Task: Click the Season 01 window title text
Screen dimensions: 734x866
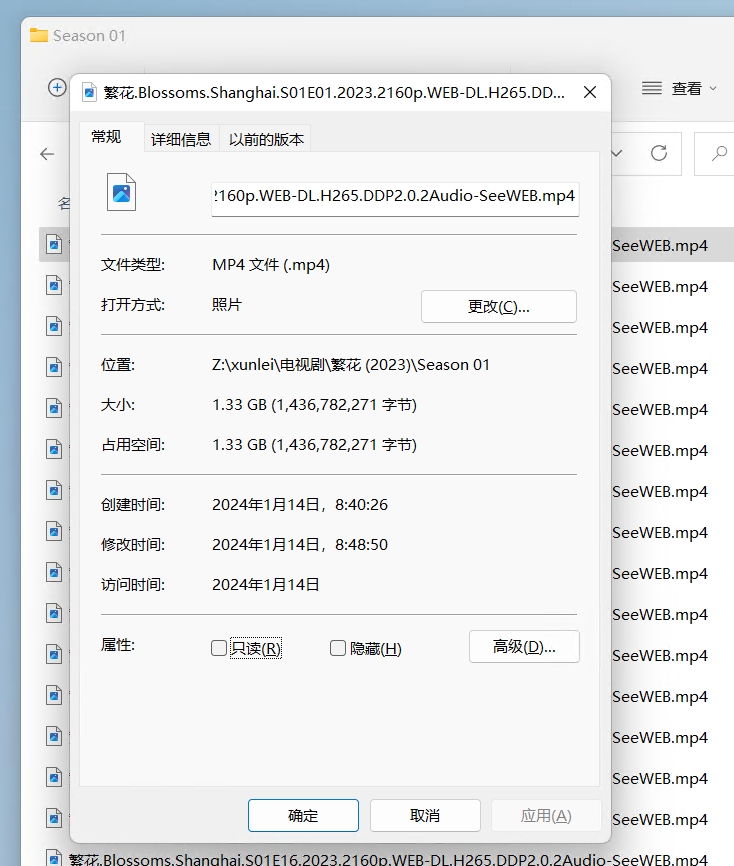Action: click(x=89, y=36)
